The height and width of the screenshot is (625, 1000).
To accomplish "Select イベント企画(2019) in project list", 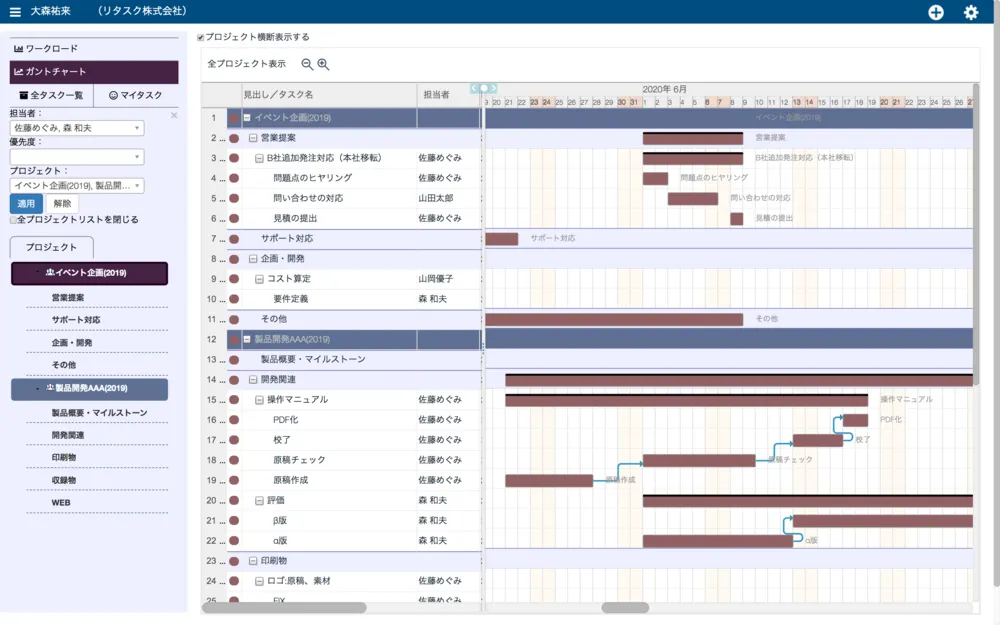I will pos(89,273).
